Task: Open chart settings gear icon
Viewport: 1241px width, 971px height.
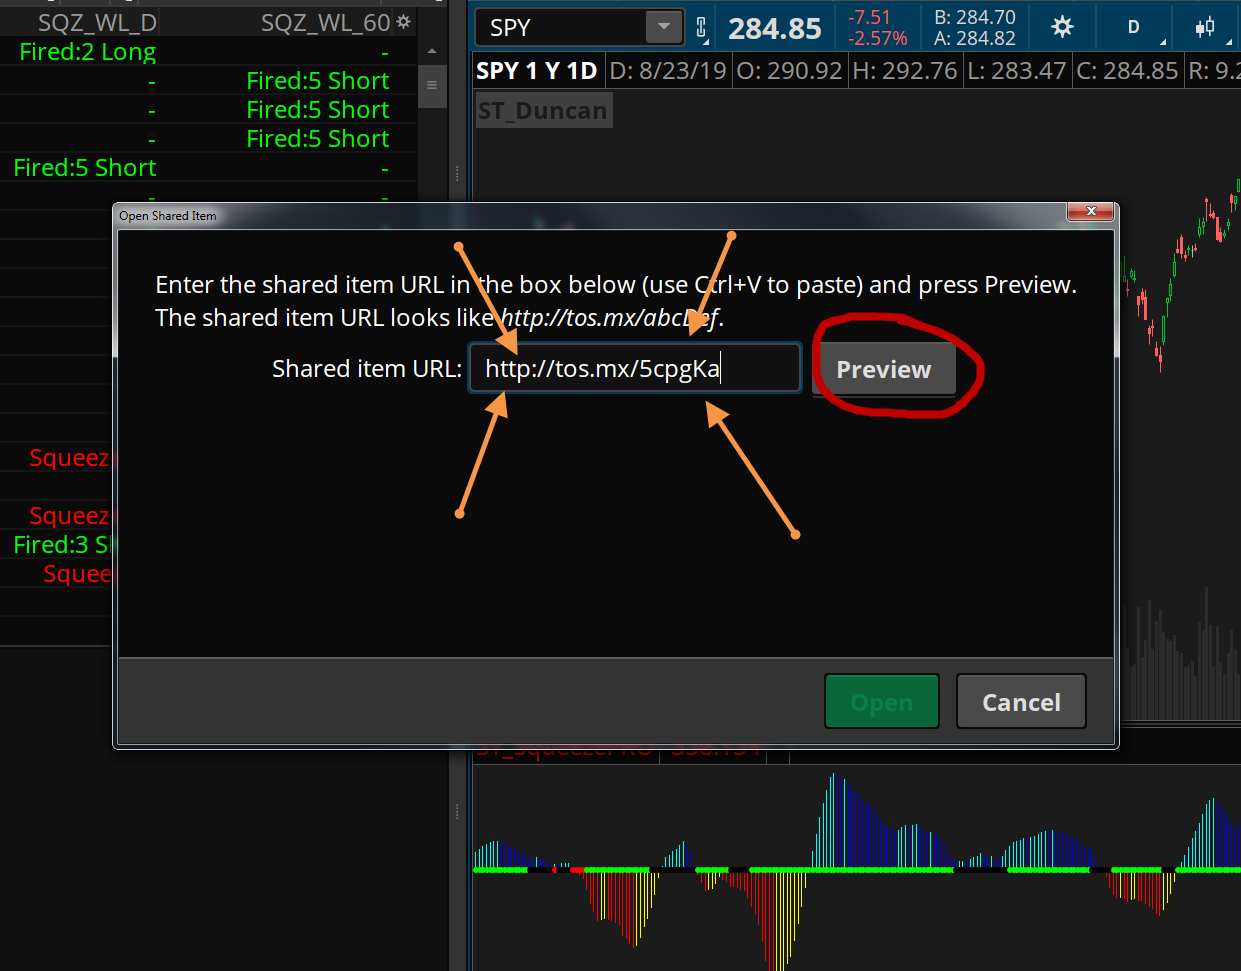Action: pos(1062,27)
